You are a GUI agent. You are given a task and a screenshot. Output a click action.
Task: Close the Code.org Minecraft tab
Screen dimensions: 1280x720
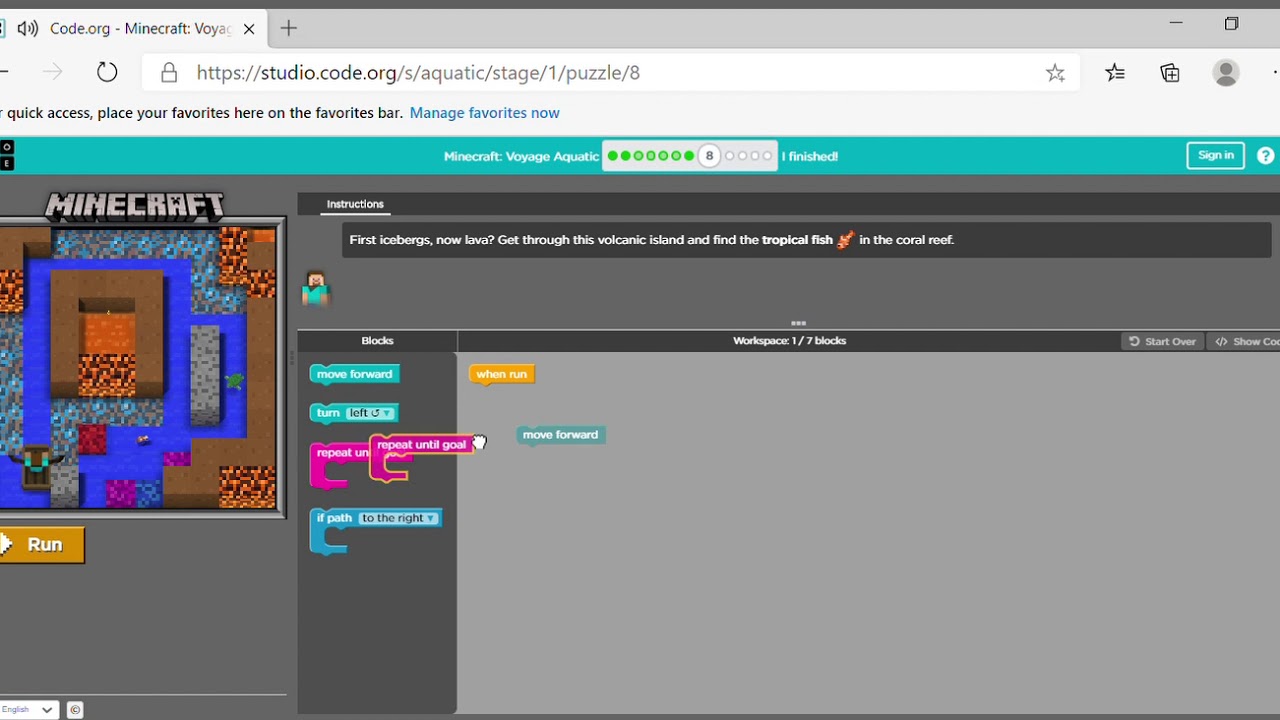(x=249, y=28)
